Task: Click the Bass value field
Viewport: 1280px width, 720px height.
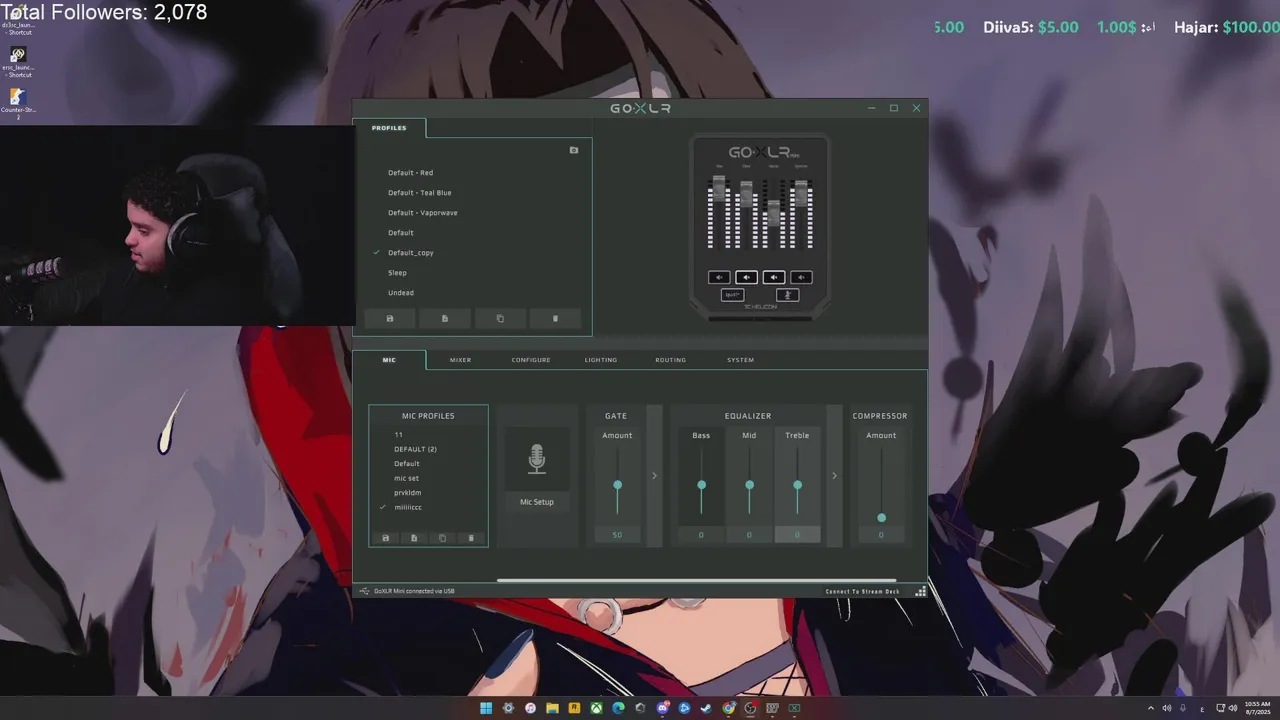Action: pos(701,535)
